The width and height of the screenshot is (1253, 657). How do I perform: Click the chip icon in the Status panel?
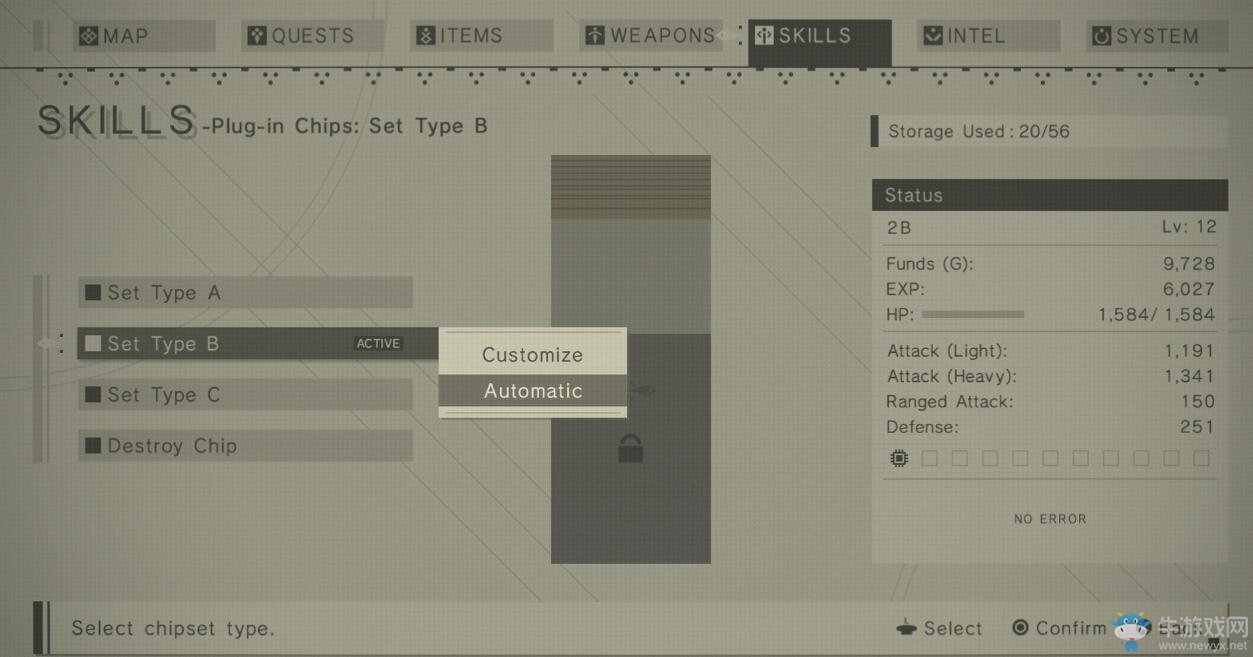click(x=899, y=458)
